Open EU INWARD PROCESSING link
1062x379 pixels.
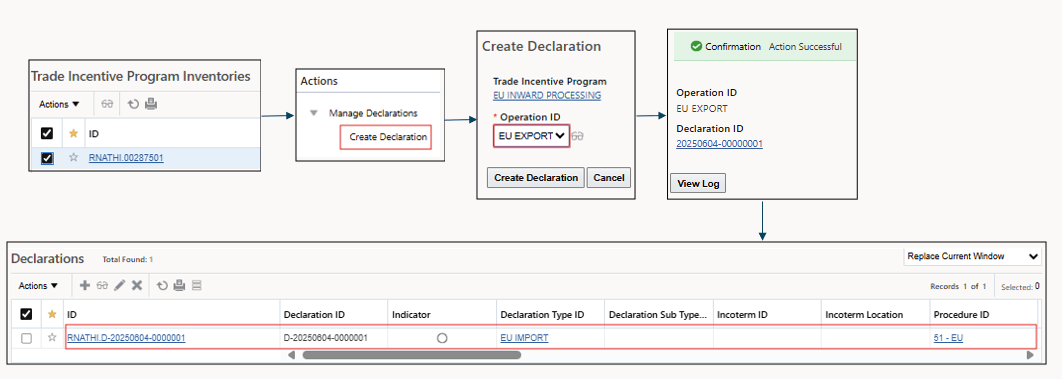coord(547,95)
